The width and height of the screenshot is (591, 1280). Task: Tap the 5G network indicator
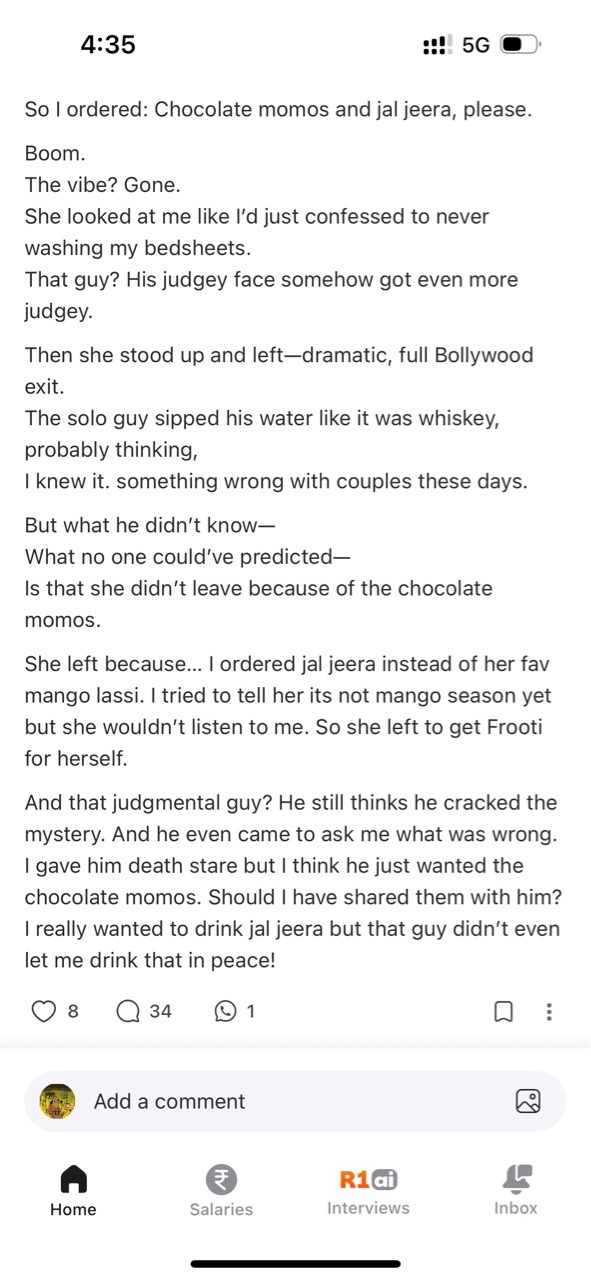[x=476, y=45]
